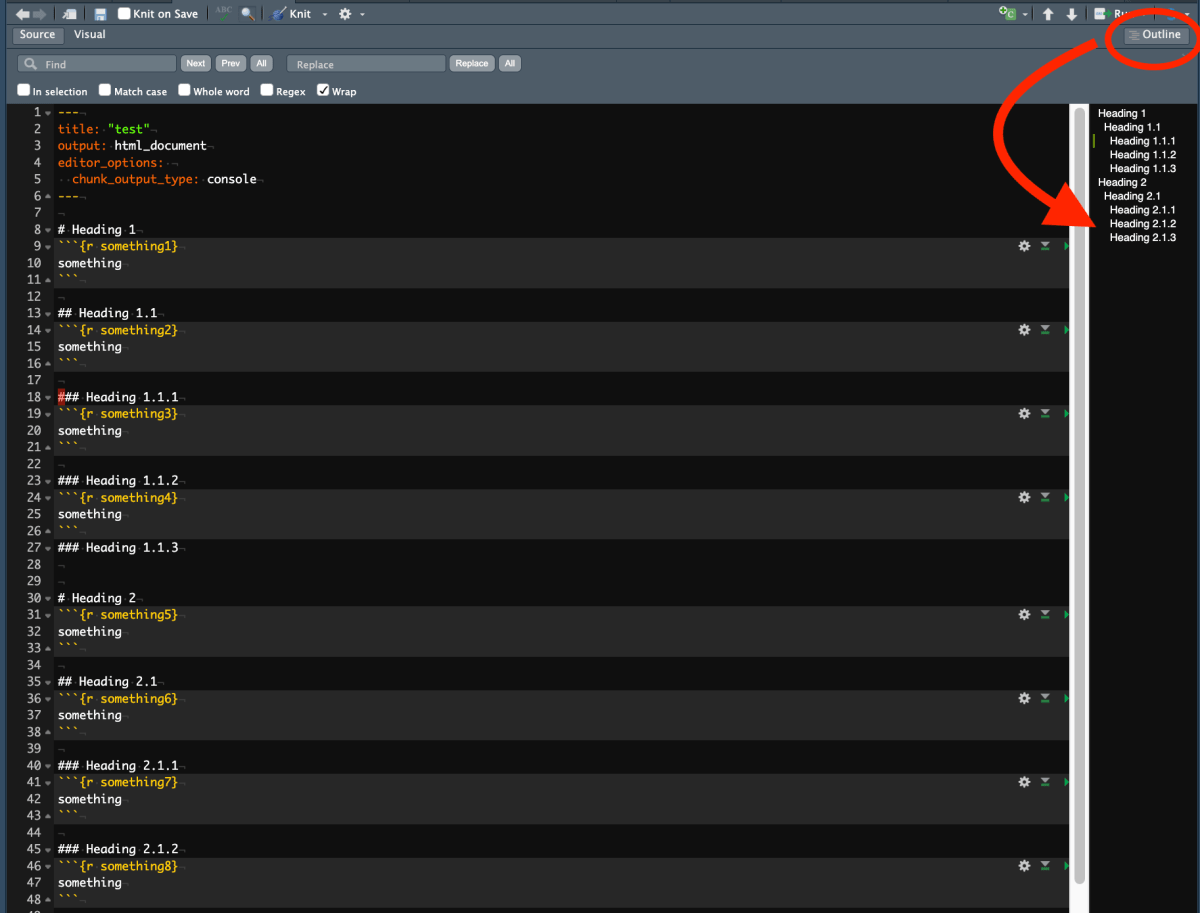
Task: Enable Regex search
Action: click(266, 90)
